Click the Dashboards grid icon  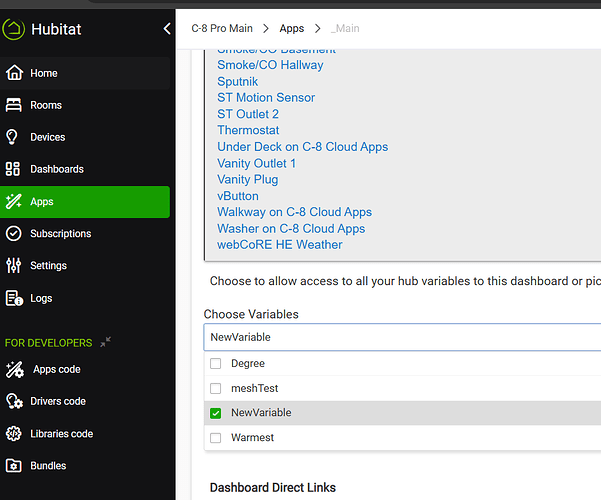tap(13, 169)
